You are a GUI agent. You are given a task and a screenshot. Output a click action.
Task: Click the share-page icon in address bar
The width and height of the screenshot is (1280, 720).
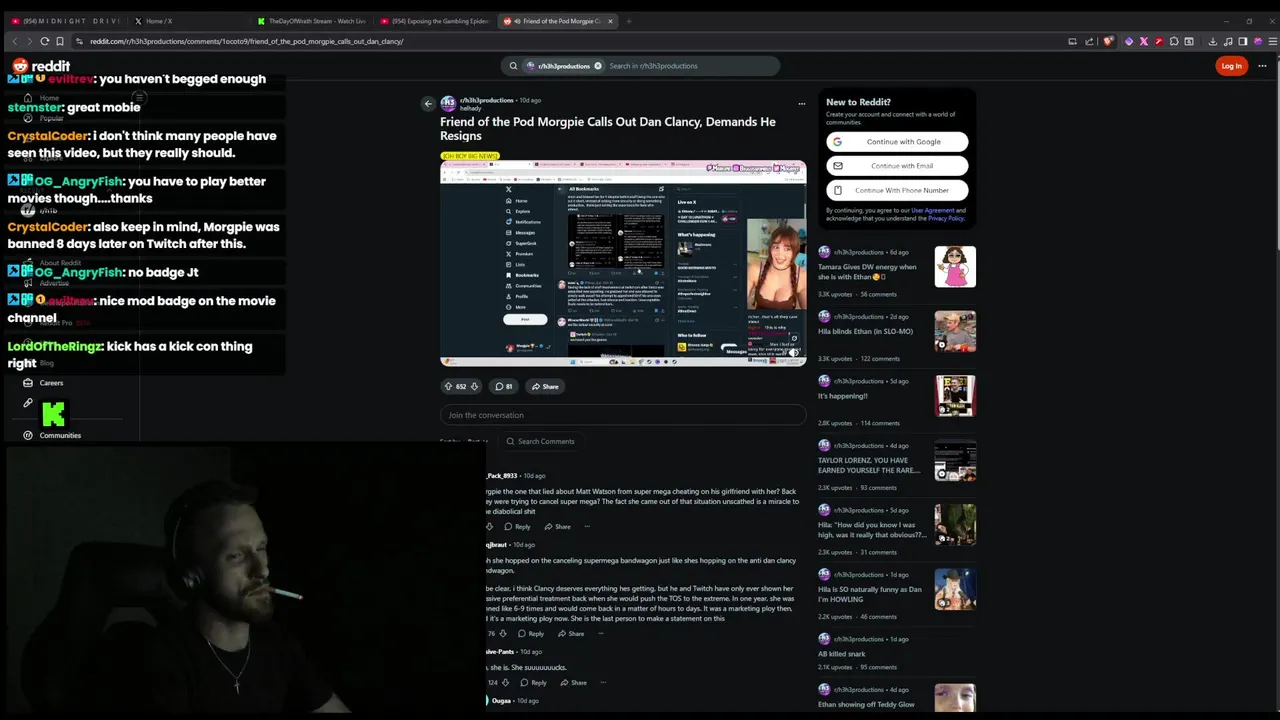(x=1089, y=41)
